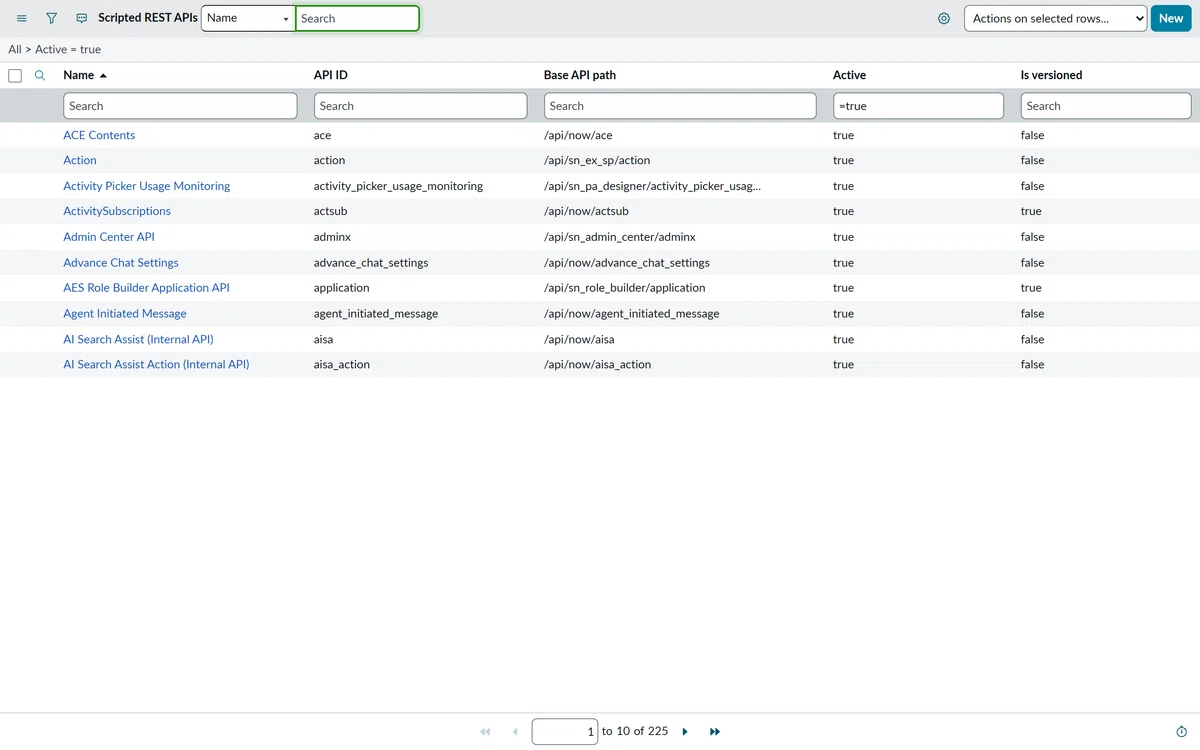Click the path '/api/sn_role_builder/application'

coord(625,288)
